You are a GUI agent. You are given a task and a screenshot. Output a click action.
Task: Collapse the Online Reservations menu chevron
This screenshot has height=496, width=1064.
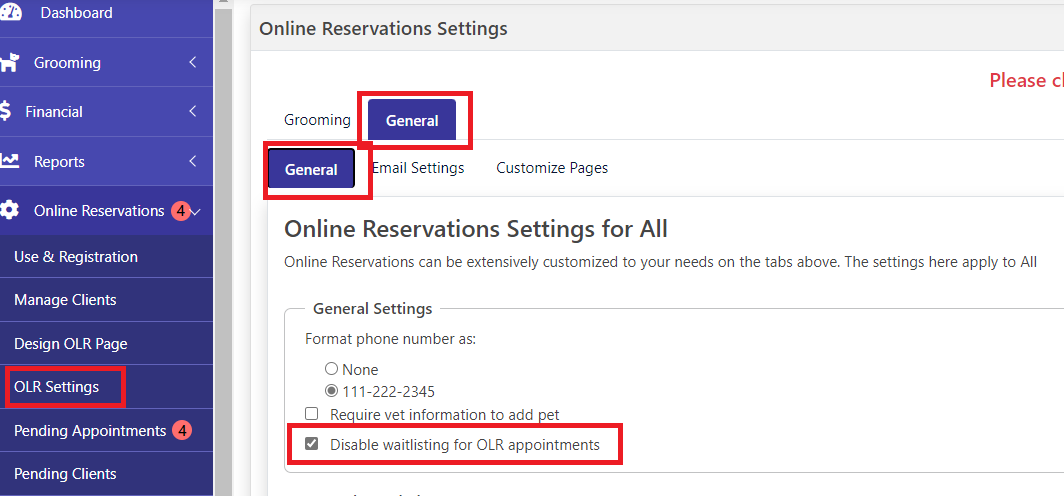tap(197, 211)
